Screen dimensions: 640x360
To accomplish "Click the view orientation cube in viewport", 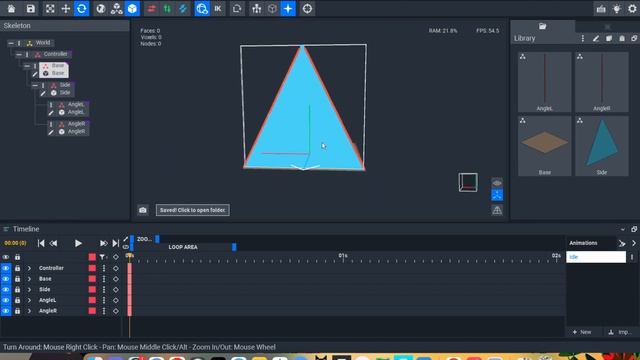I will (468, 182).
